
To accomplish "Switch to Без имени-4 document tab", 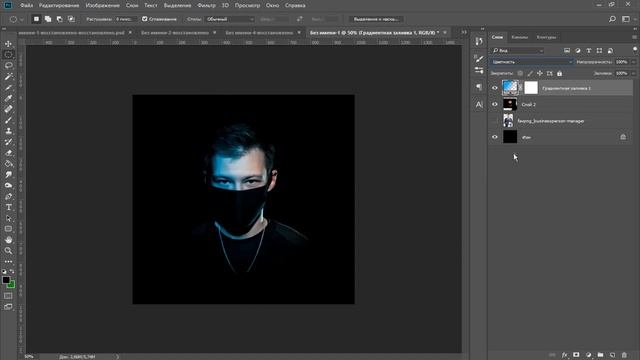I will click(x=259, y=33).
